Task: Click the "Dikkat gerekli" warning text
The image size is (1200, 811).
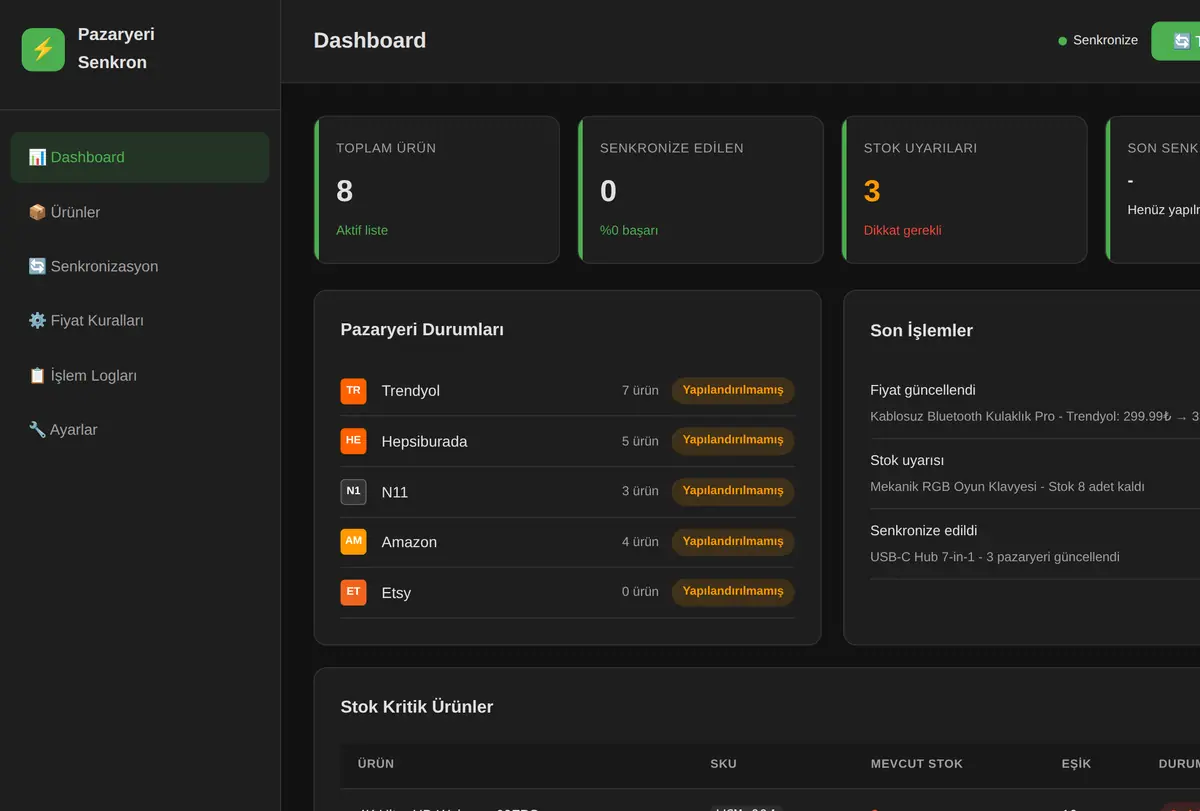Action: (x=903, y=230)
